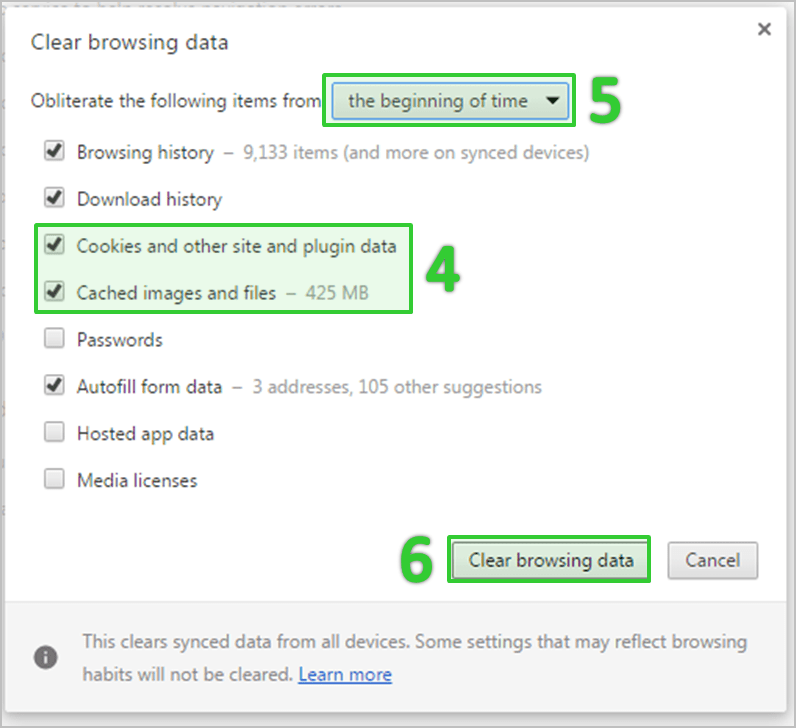The height and width of the screenshot is (728, 796).
Task: Uncheck the Browsing history checkbox
Action: coord(54,152)
